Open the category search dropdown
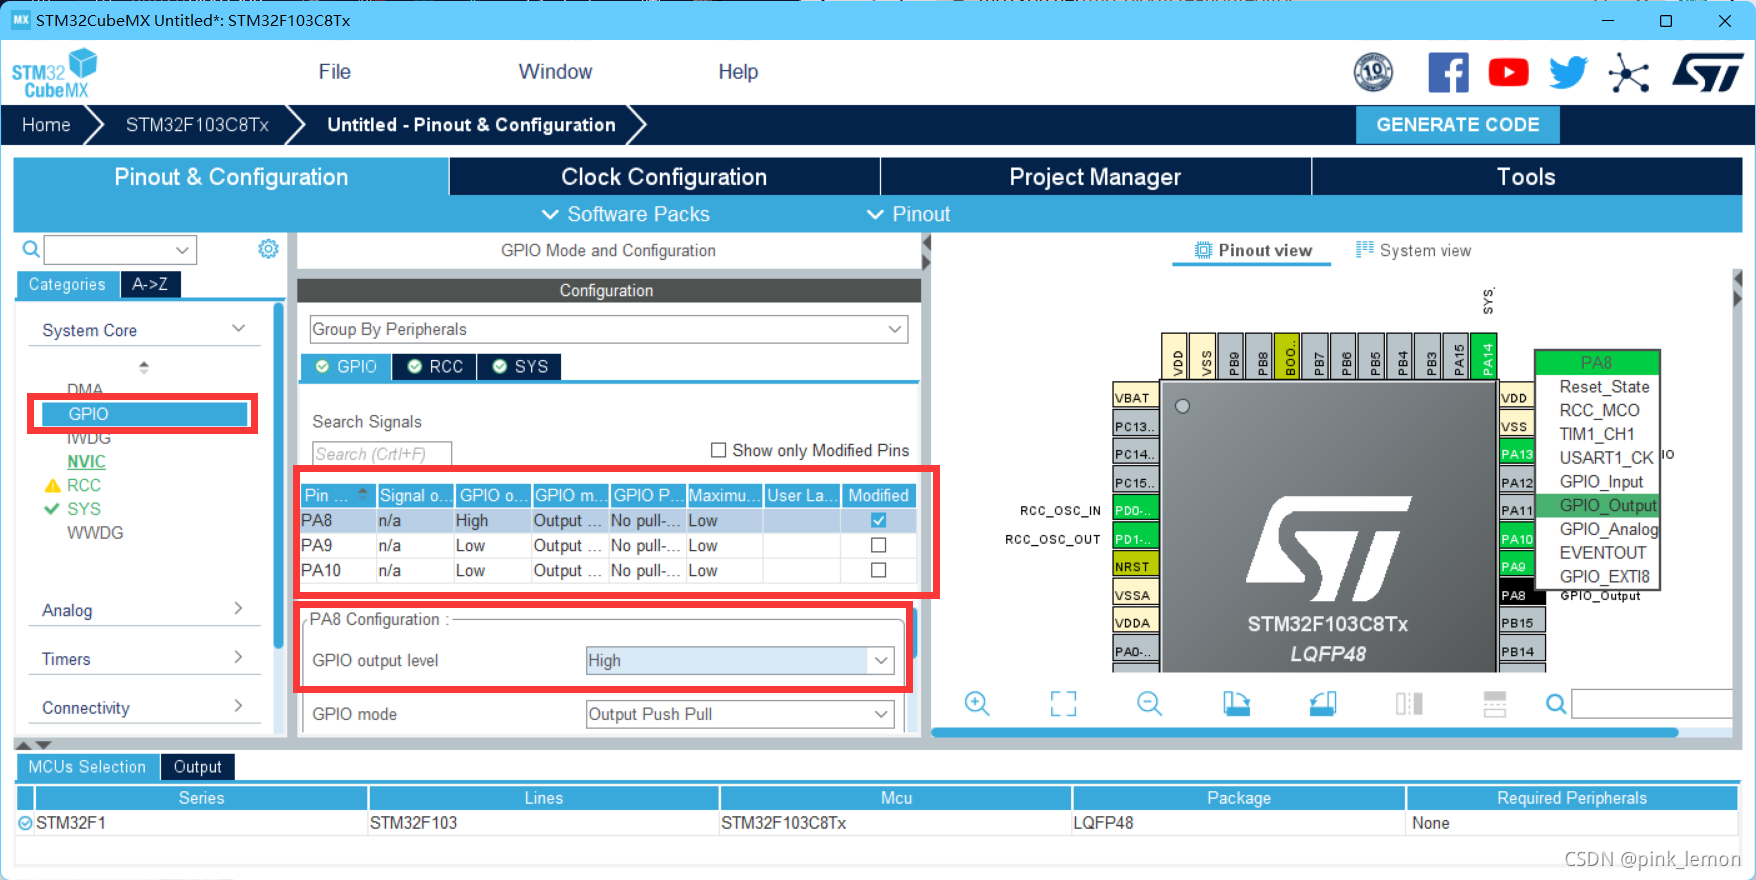The image size is (1756, 880). click(182, 250)
